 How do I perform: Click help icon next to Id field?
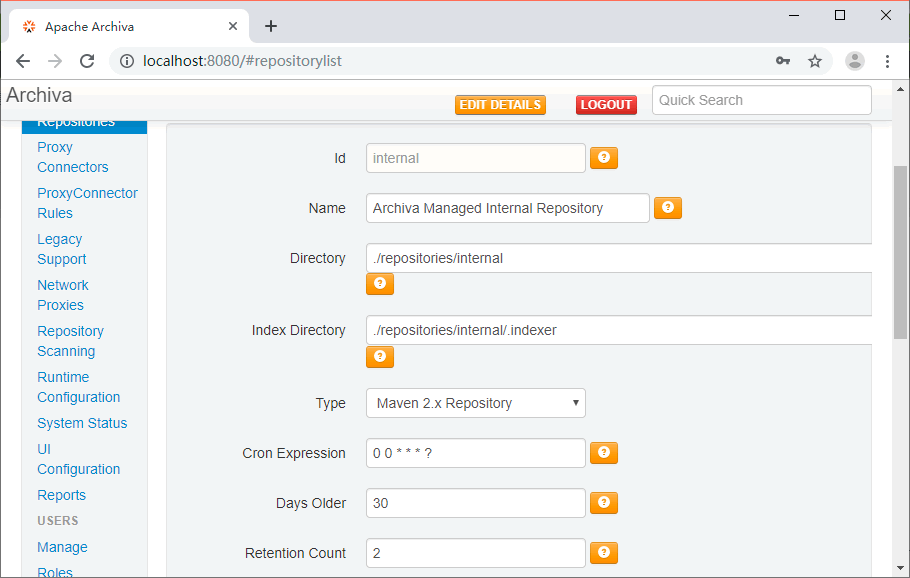[604, 158]
